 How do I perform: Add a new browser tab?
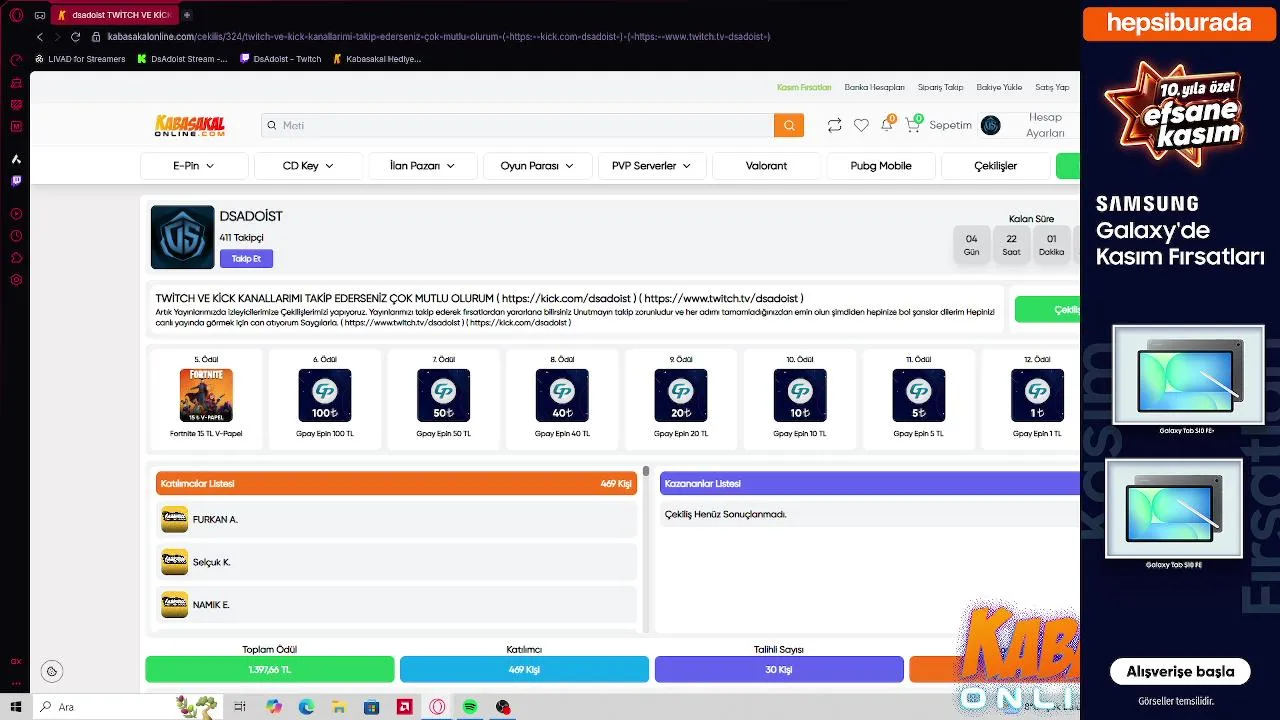[187, 15]
